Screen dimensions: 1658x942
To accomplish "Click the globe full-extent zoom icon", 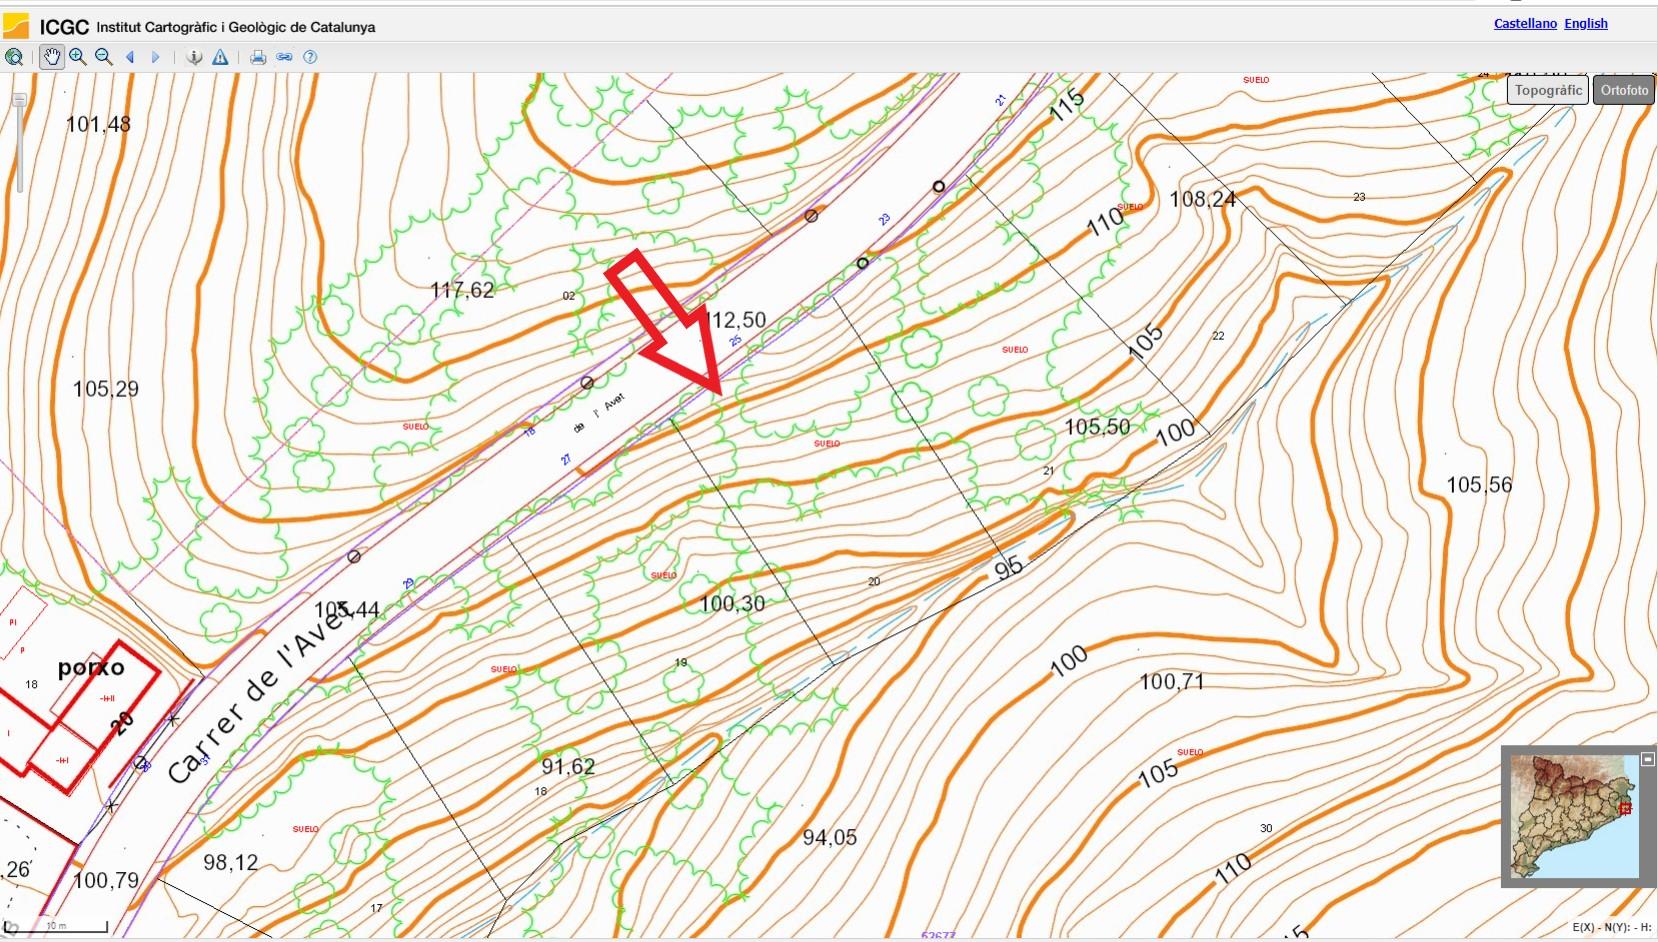I will click(14, 57).
